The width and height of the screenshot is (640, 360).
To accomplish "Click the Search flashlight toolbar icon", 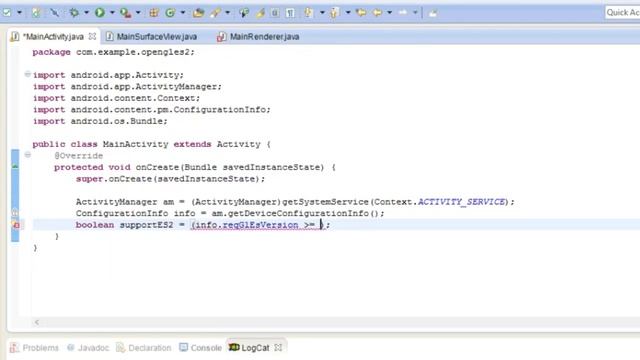I will tap(216, 13).
